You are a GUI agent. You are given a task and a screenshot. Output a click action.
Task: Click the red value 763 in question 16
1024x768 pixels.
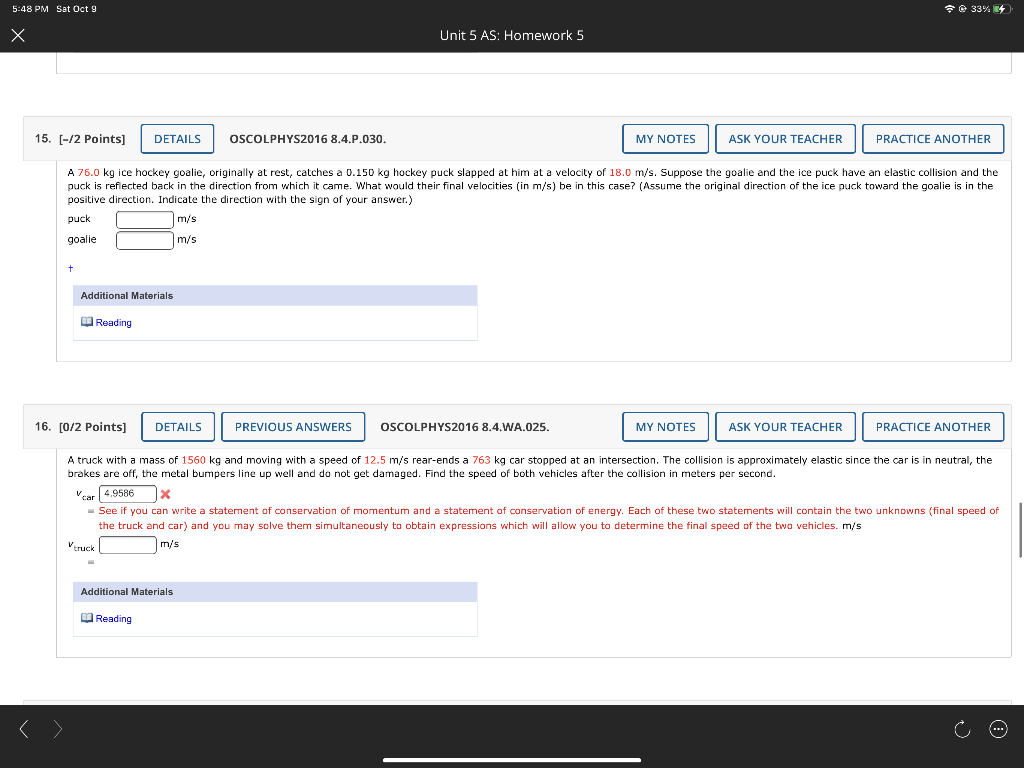pos(481,460)
